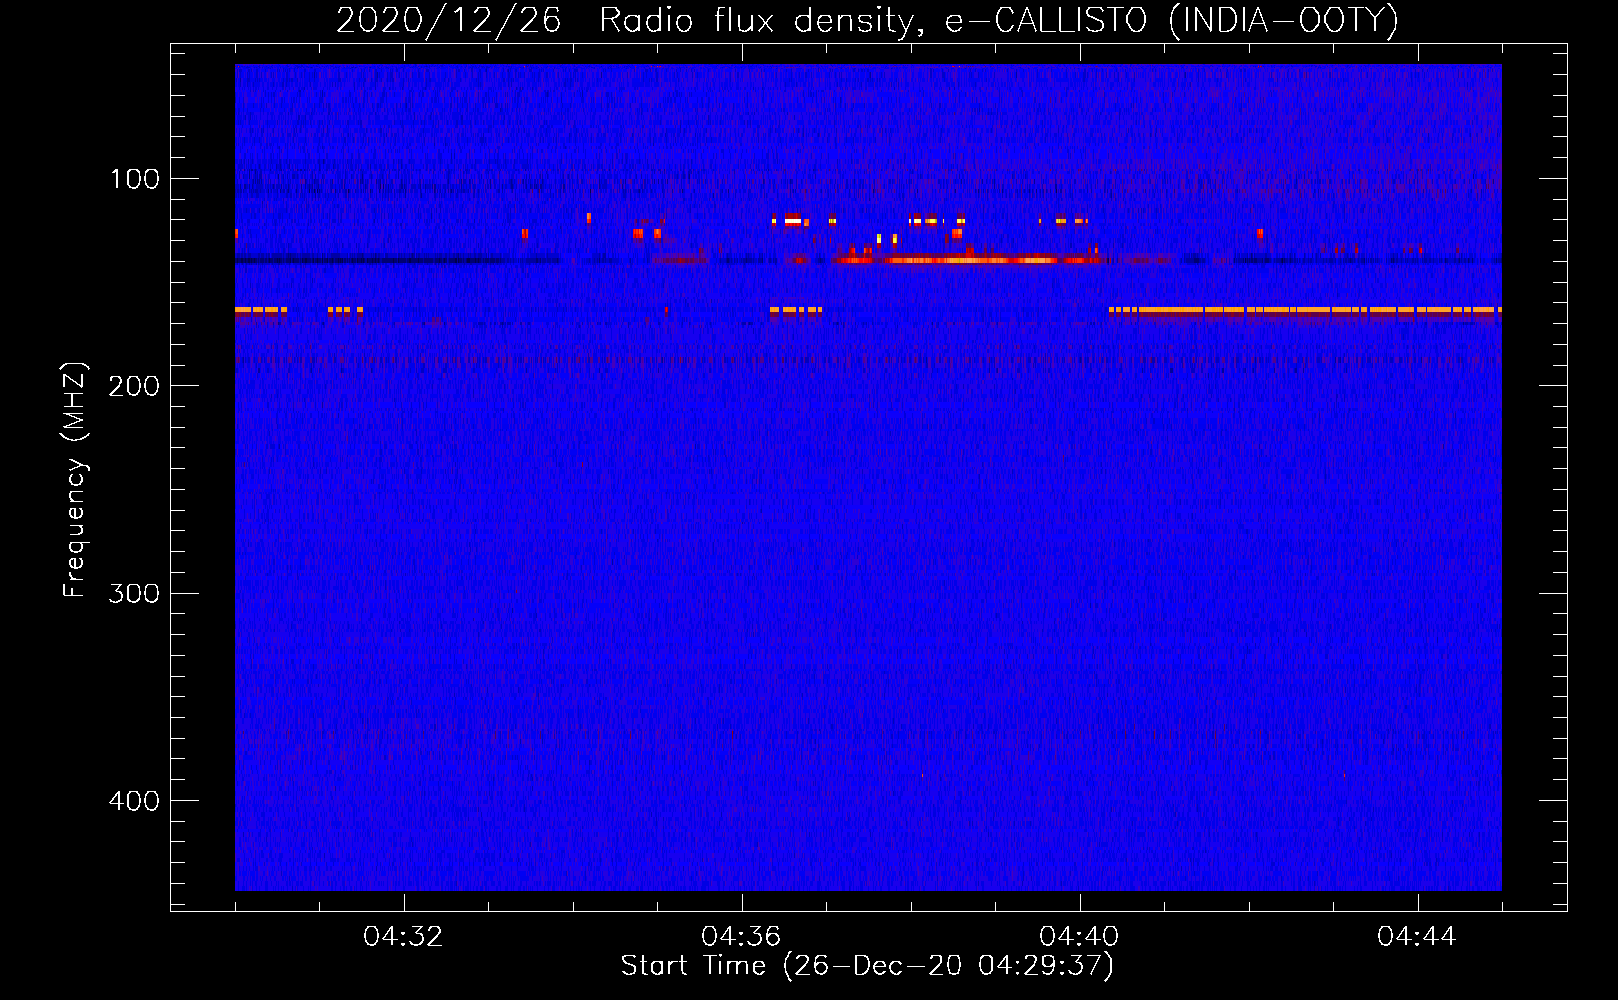1618x1000 pixels.
Task: Click the "04:36" time tick label
Action: [x=741, y=937]
